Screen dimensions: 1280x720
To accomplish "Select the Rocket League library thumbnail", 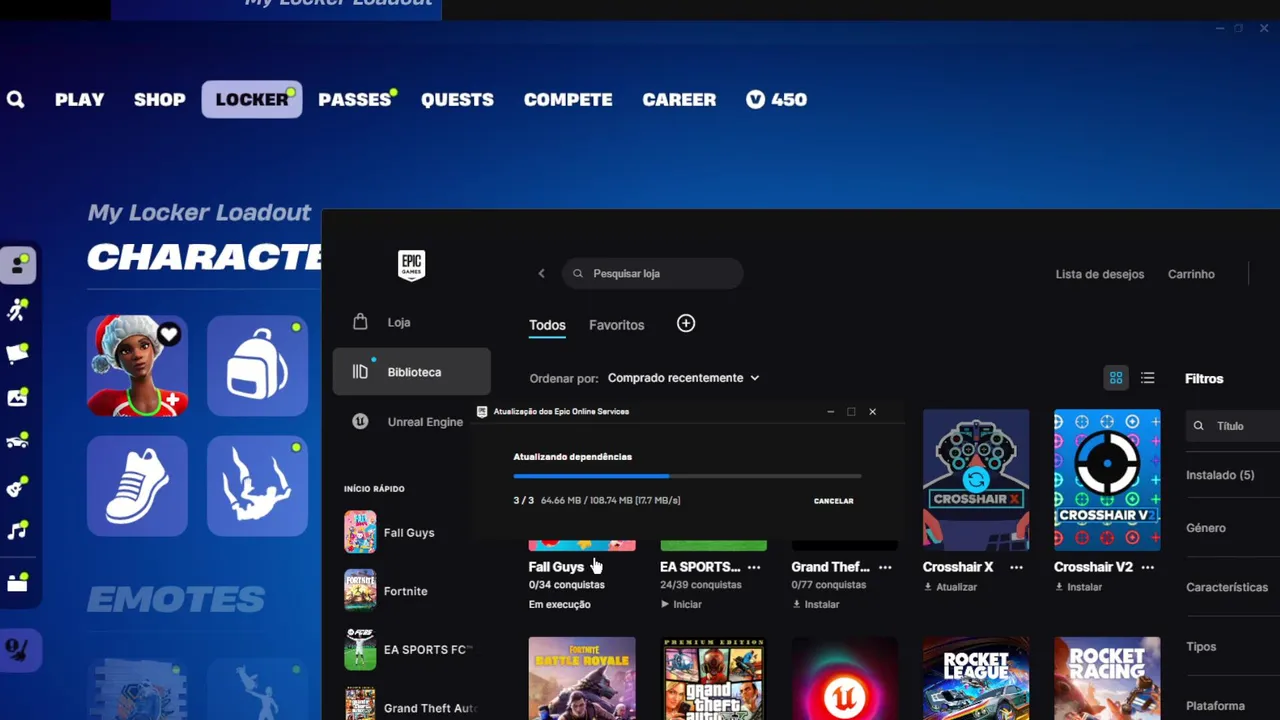I will point(976,679).
